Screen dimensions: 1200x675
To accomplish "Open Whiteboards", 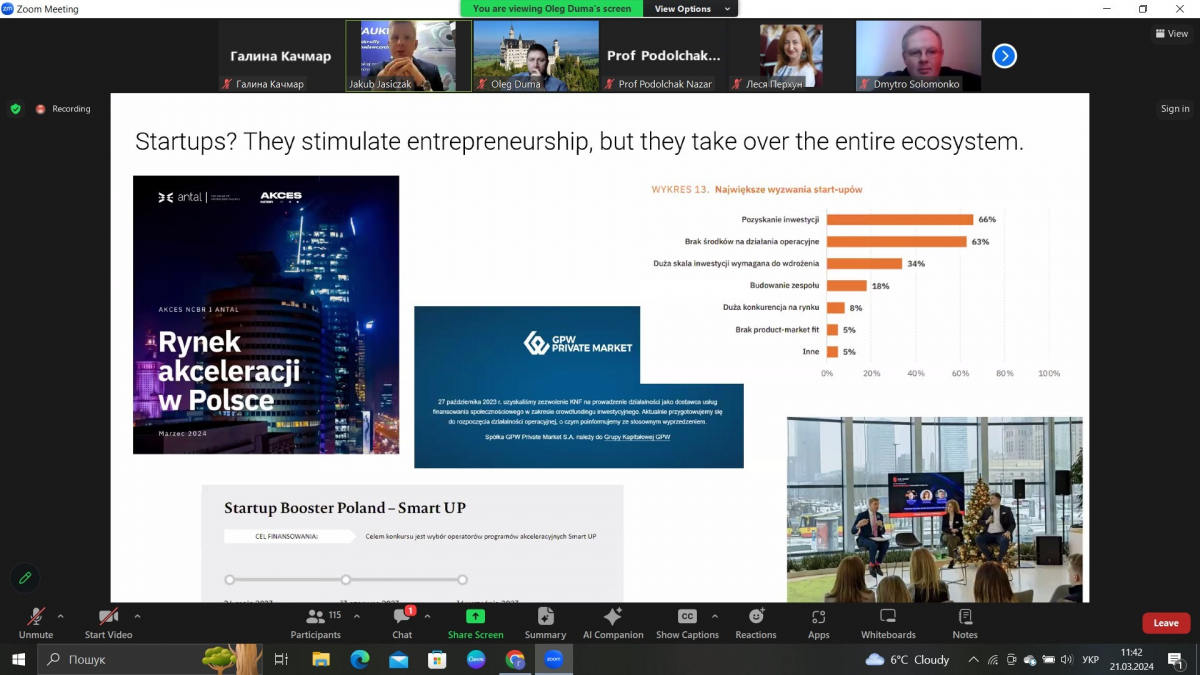I will (x=888, y=622).
